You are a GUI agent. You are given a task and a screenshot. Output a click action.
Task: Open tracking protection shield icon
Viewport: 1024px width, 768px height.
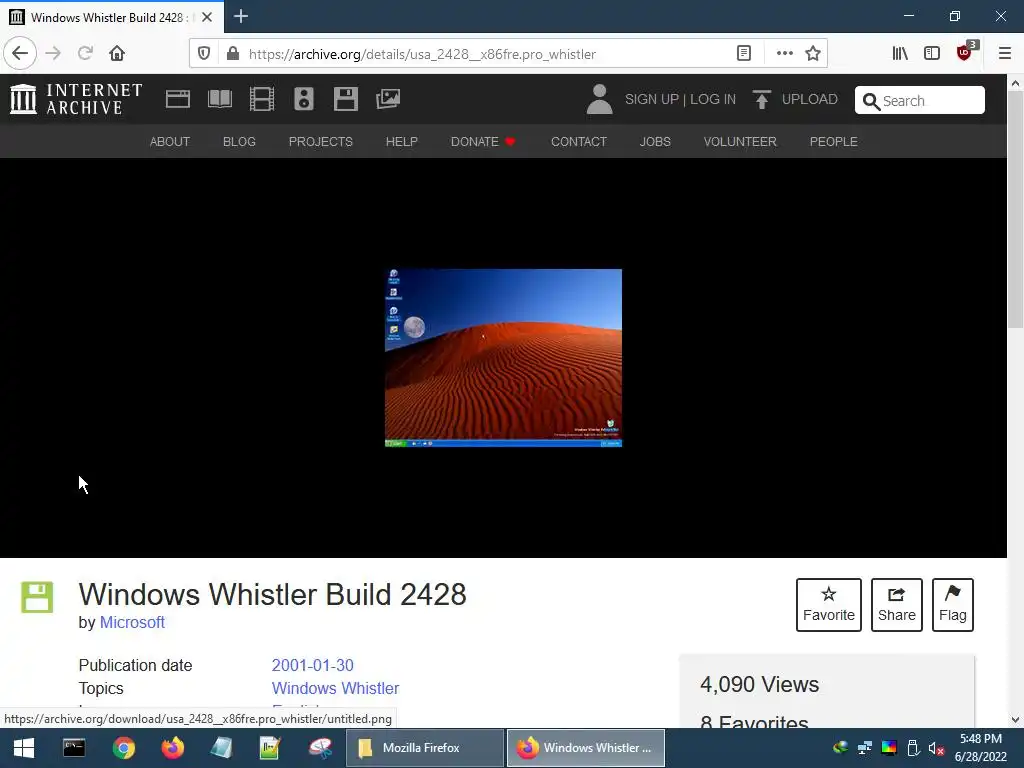204,54
